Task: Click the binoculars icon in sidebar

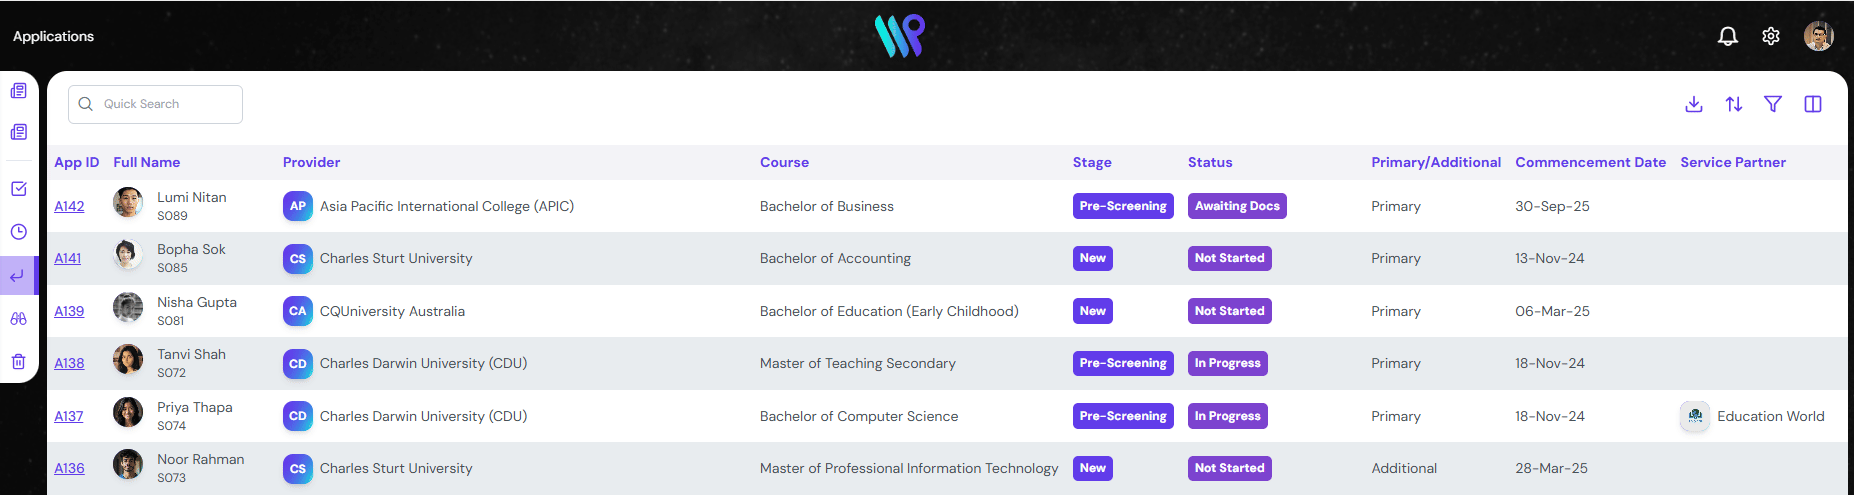Action: click(19, 319)
